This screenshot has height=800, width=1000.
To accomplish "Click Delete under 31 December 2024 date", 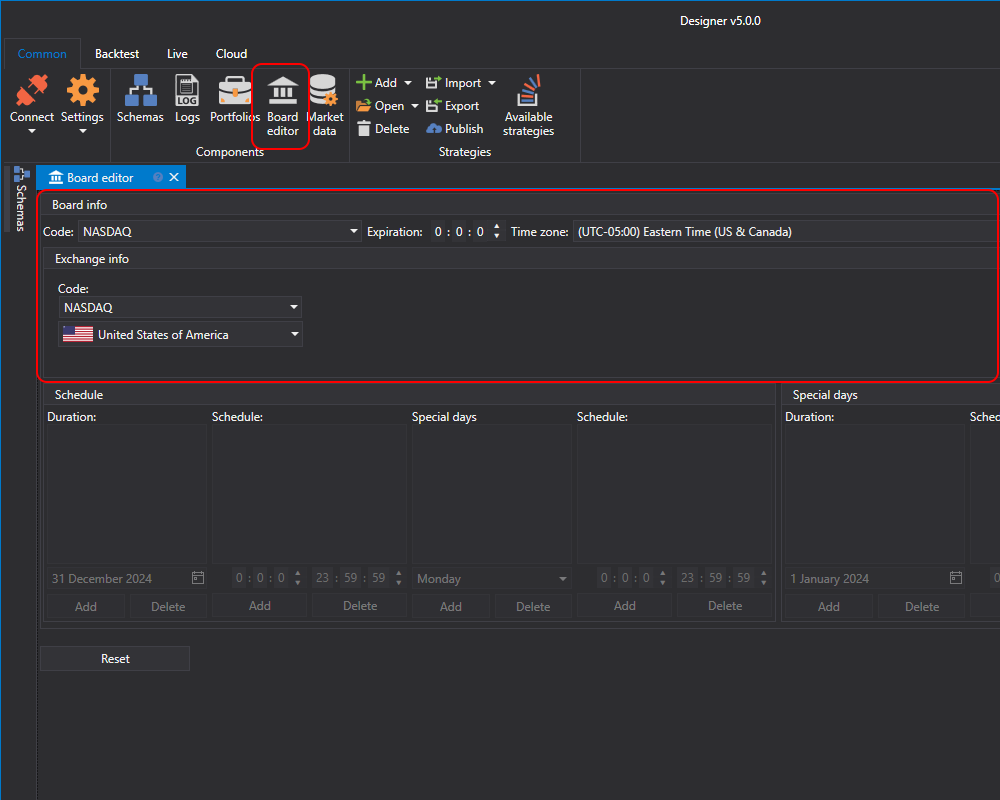I will click(x=168, y=607).
